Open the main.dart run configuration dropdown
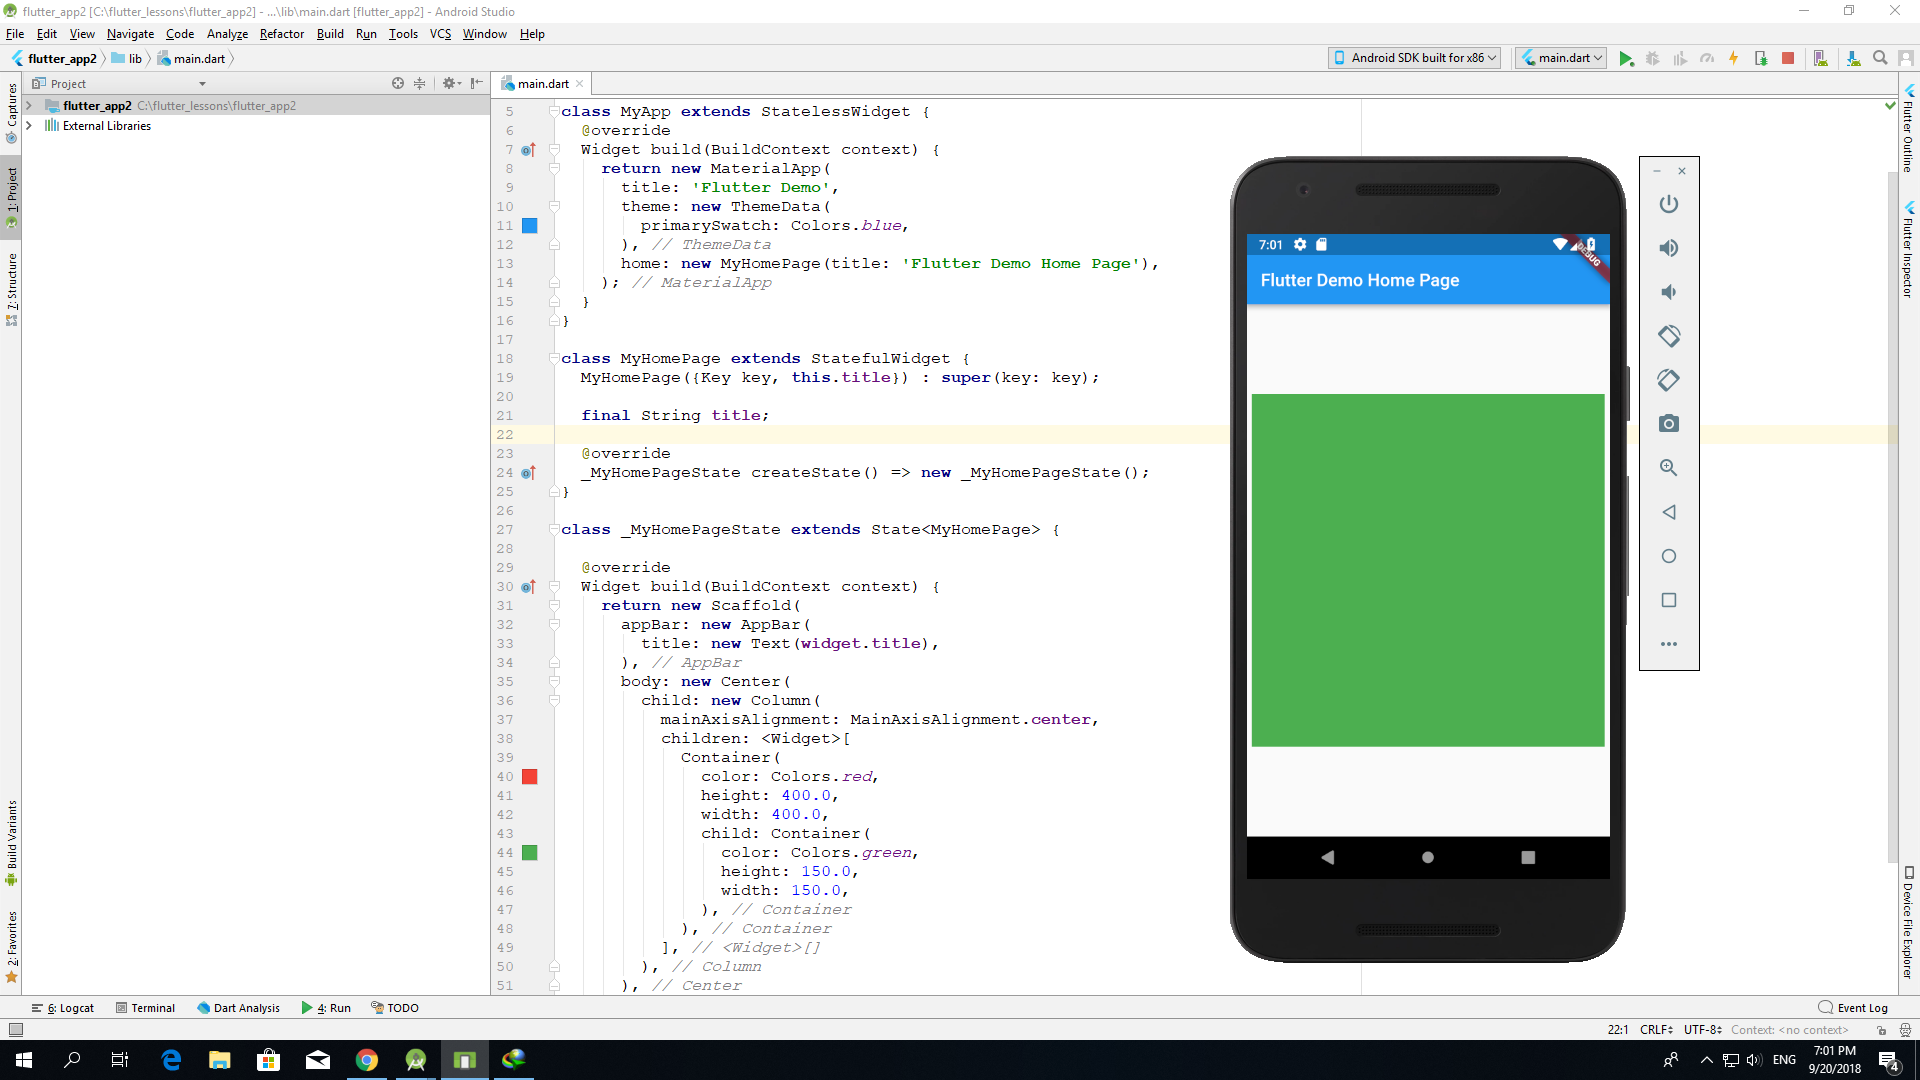 tap(1561, 58)
